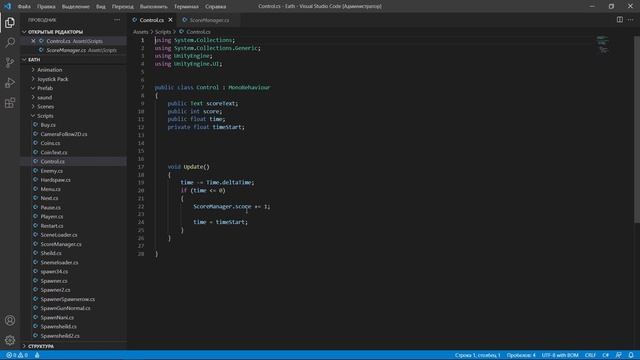Click the VS Code logo icon
Screen dimensions: 640x360
[8, 6]
